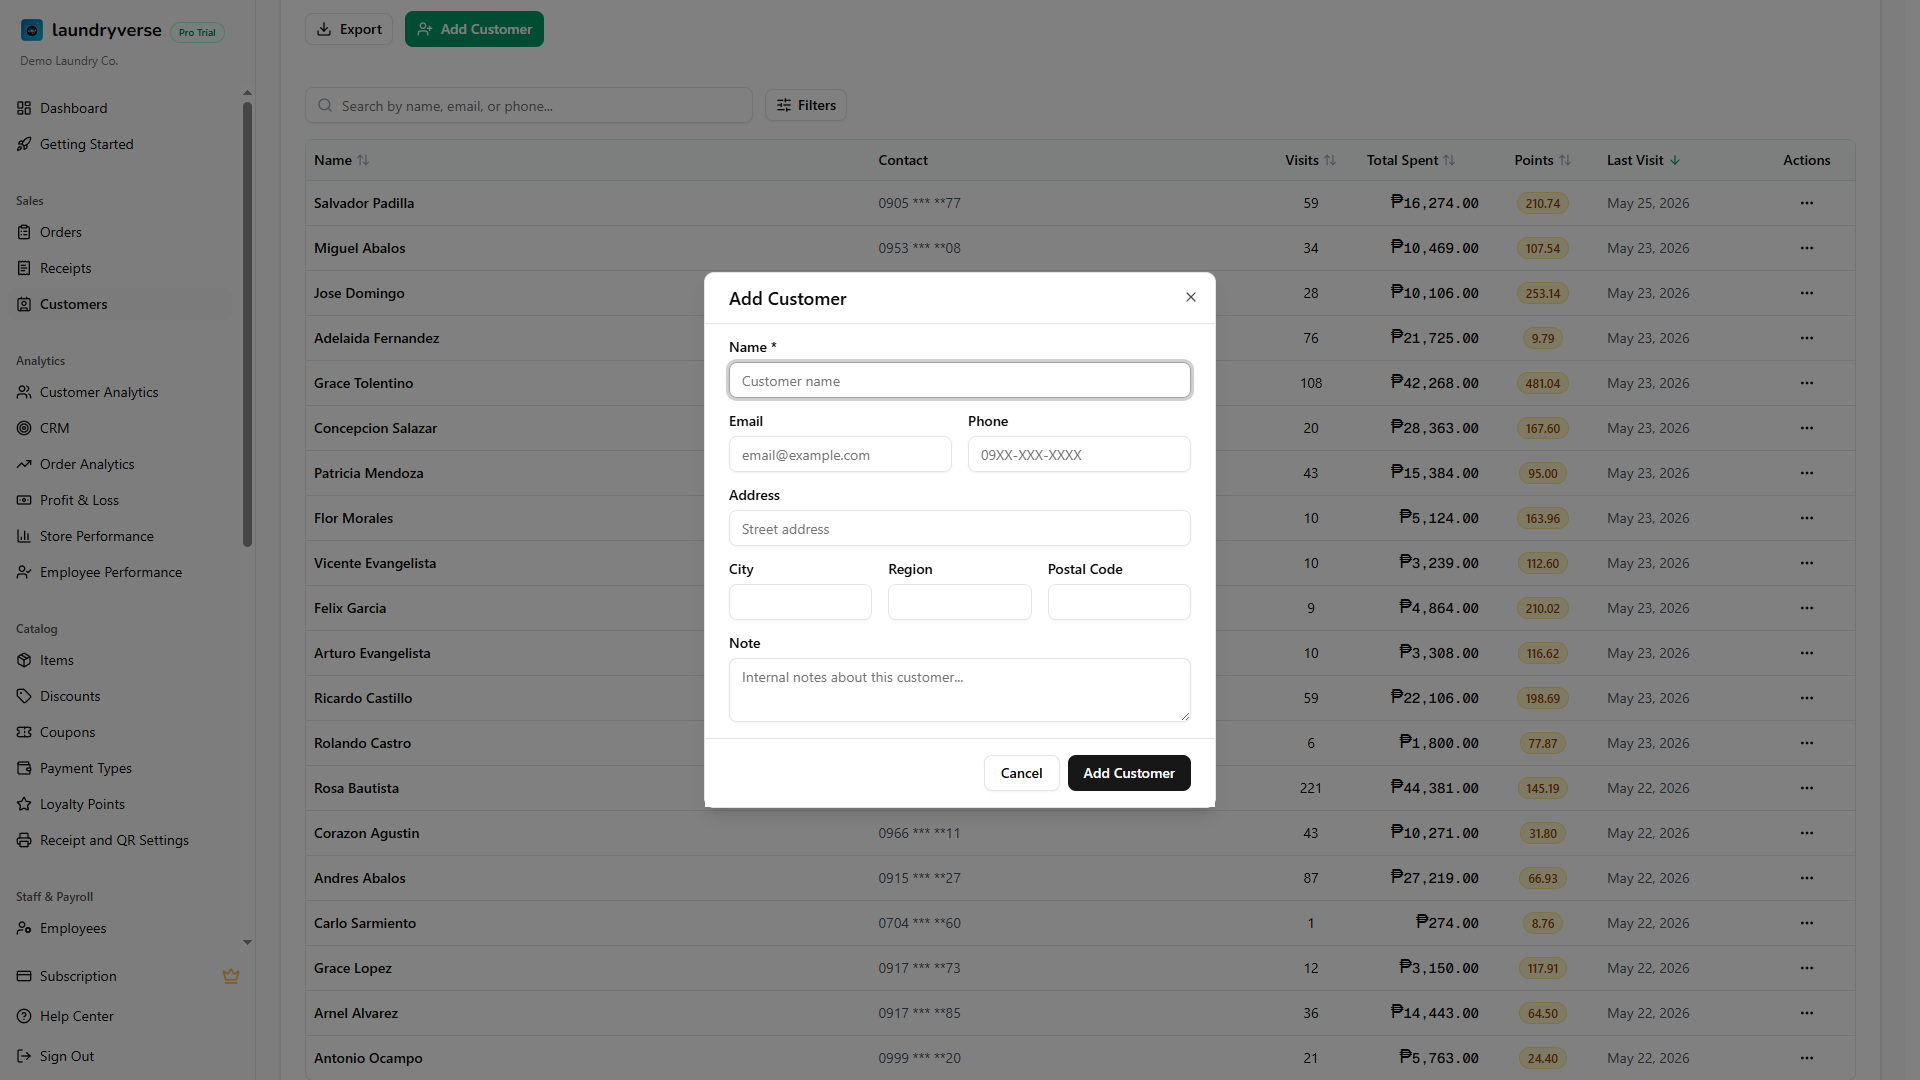This screenshot has width=1920, height=1080.
Task: Click the laundryverse logo icon
Action: 32,31
